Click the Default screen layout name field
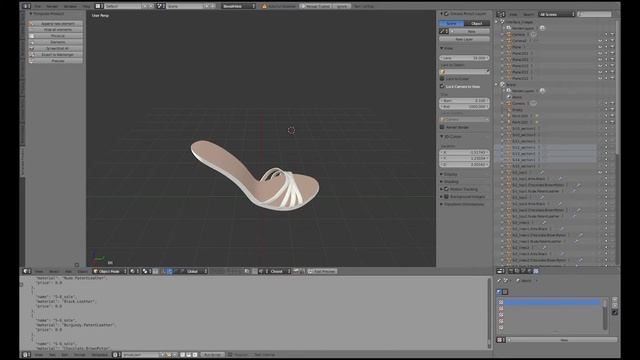 click(122, 6)
